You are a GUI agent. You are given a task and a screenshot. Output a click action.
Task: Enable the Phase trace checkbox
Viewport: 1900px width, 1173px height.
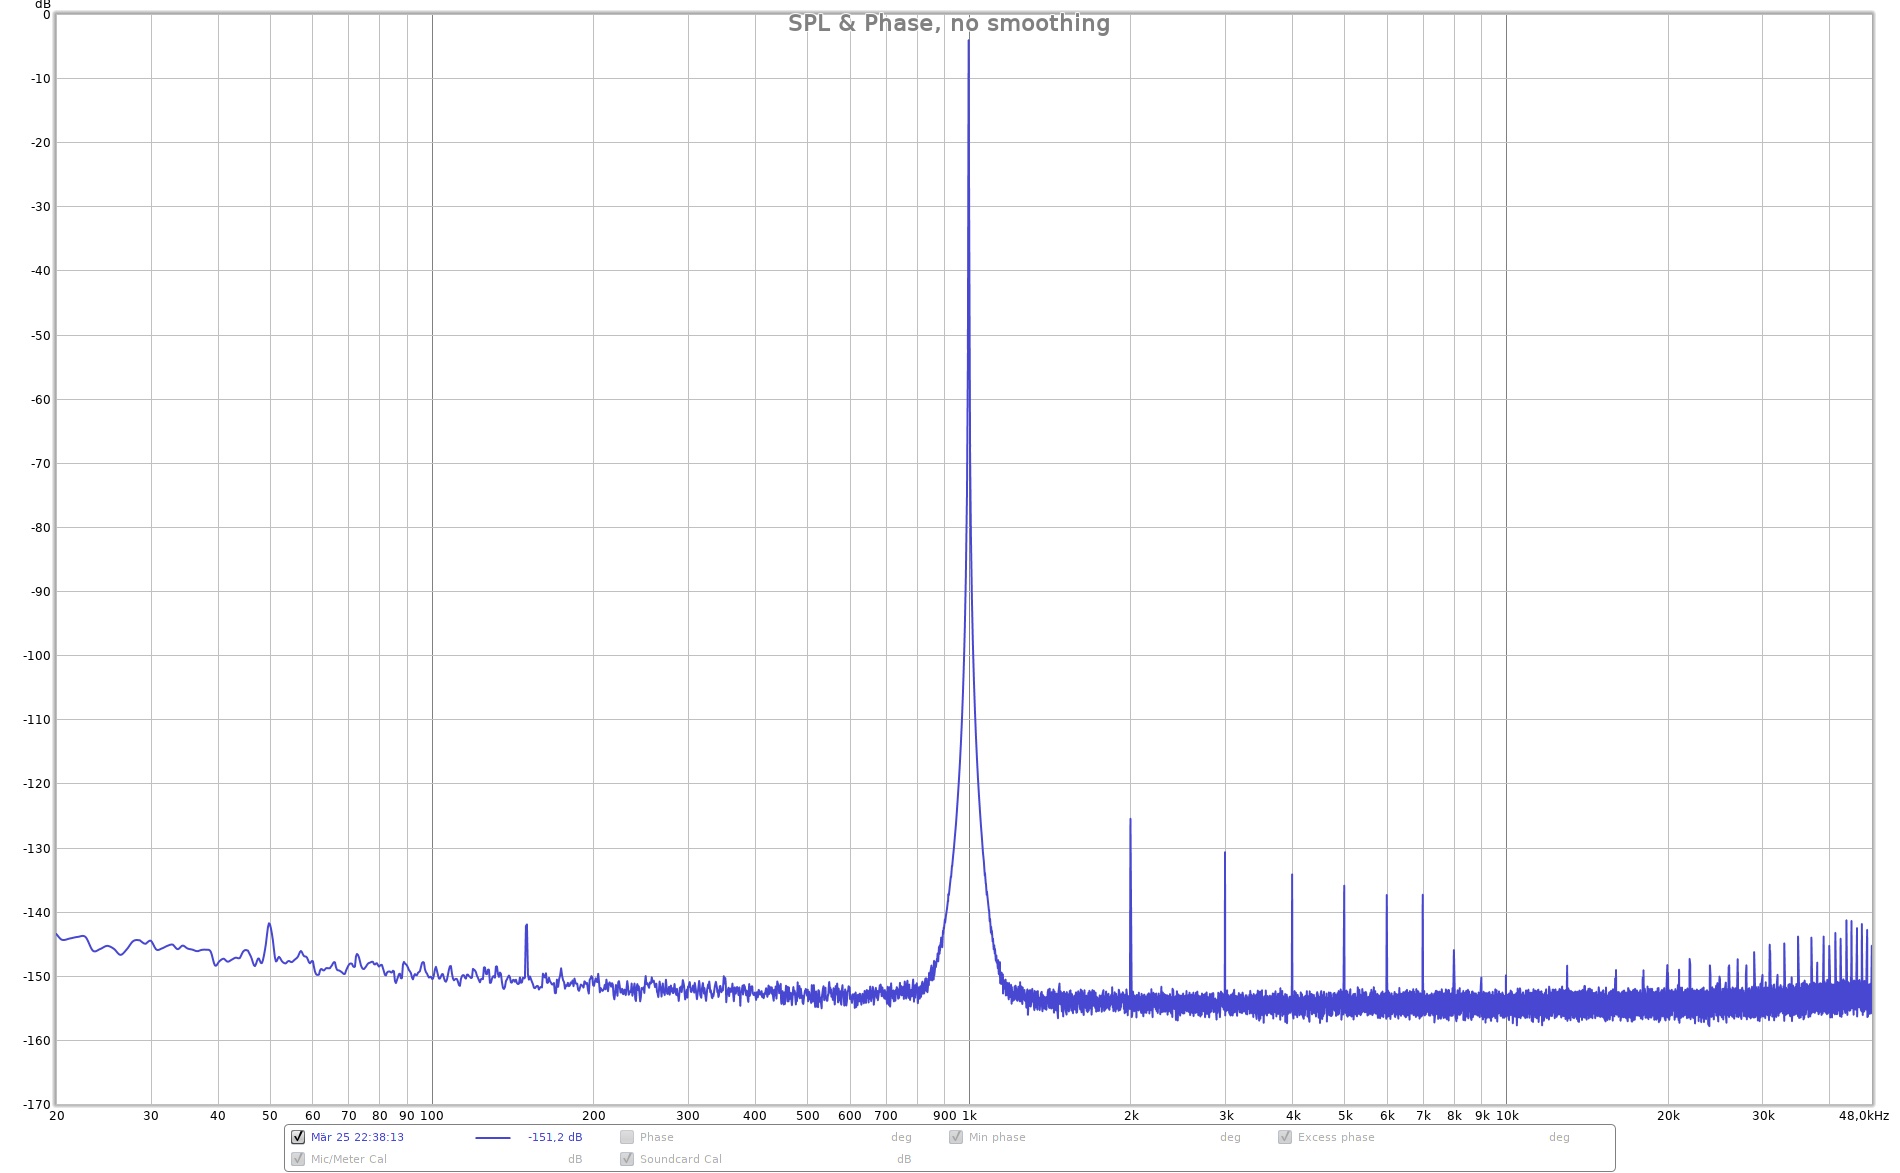[627, 1137]
